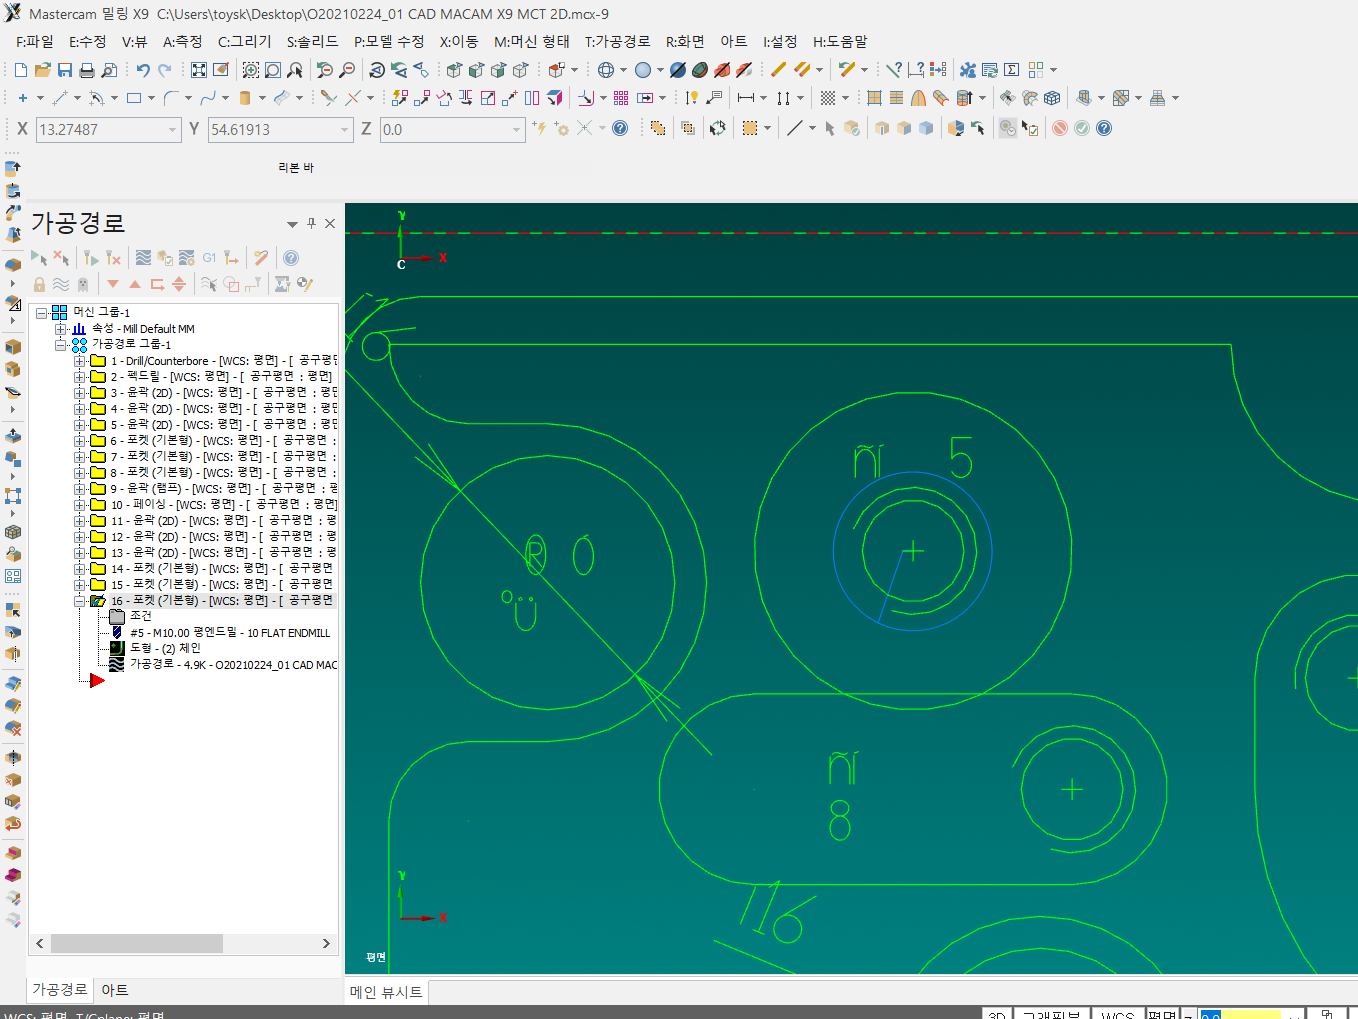
Task: Close the 가공경로 panel
Action: 330,223
